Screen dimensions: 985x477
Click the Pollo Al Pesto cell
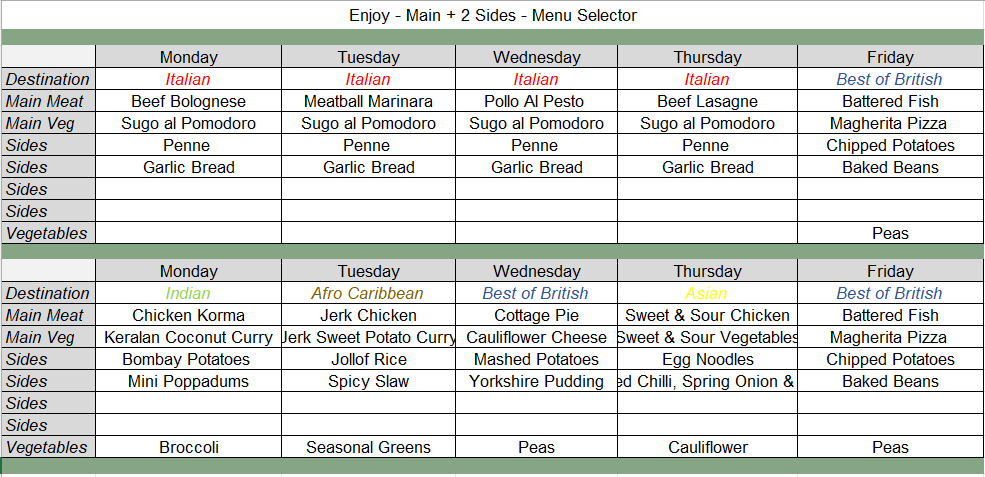click(x=536, y=101)
